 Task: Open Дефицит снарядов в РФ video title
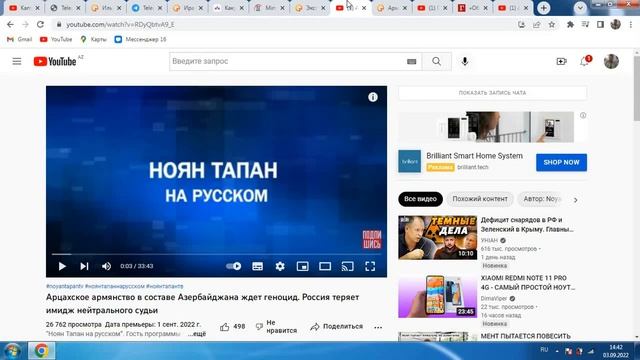click(527, 224)
